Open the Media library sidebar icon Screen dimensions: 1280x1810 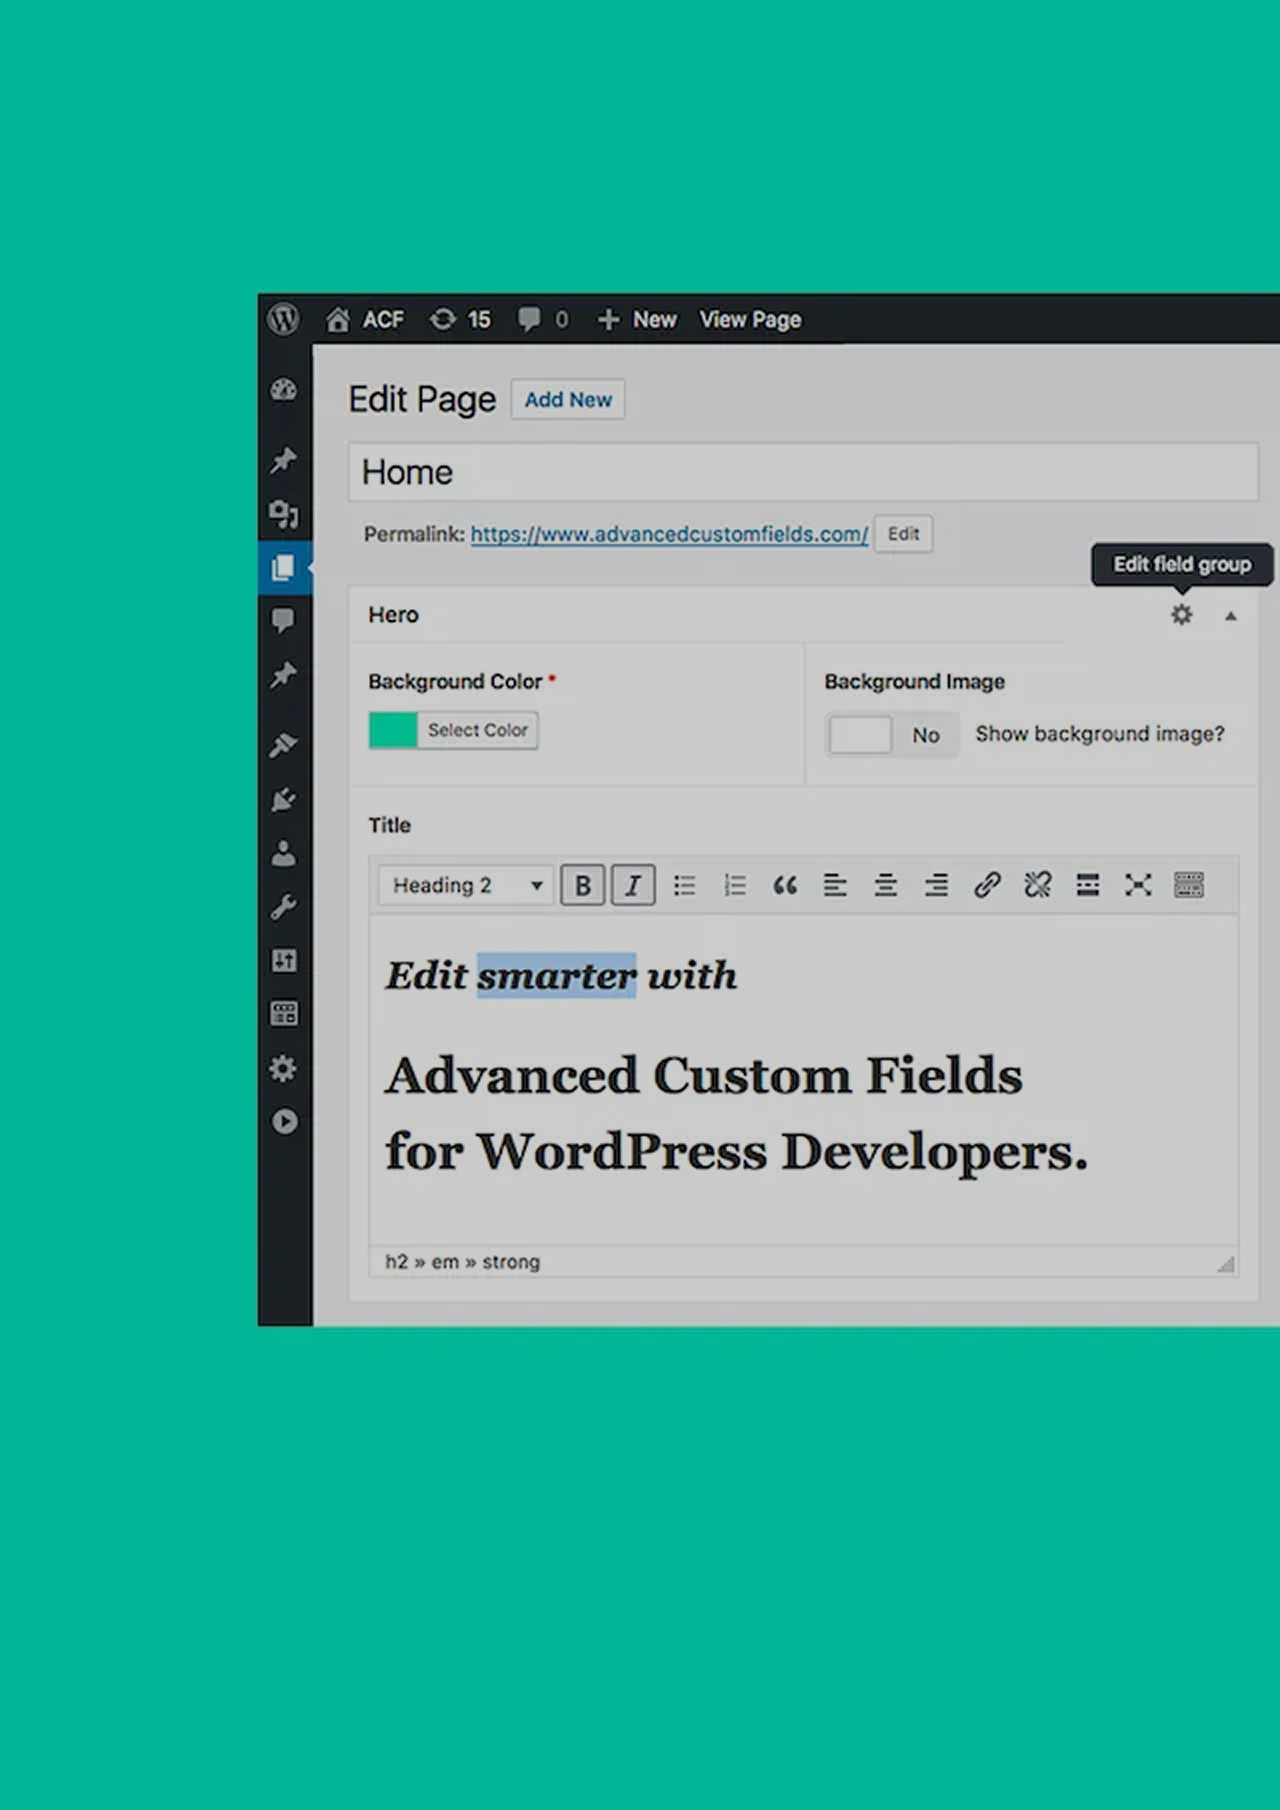[x=284, y=514]
